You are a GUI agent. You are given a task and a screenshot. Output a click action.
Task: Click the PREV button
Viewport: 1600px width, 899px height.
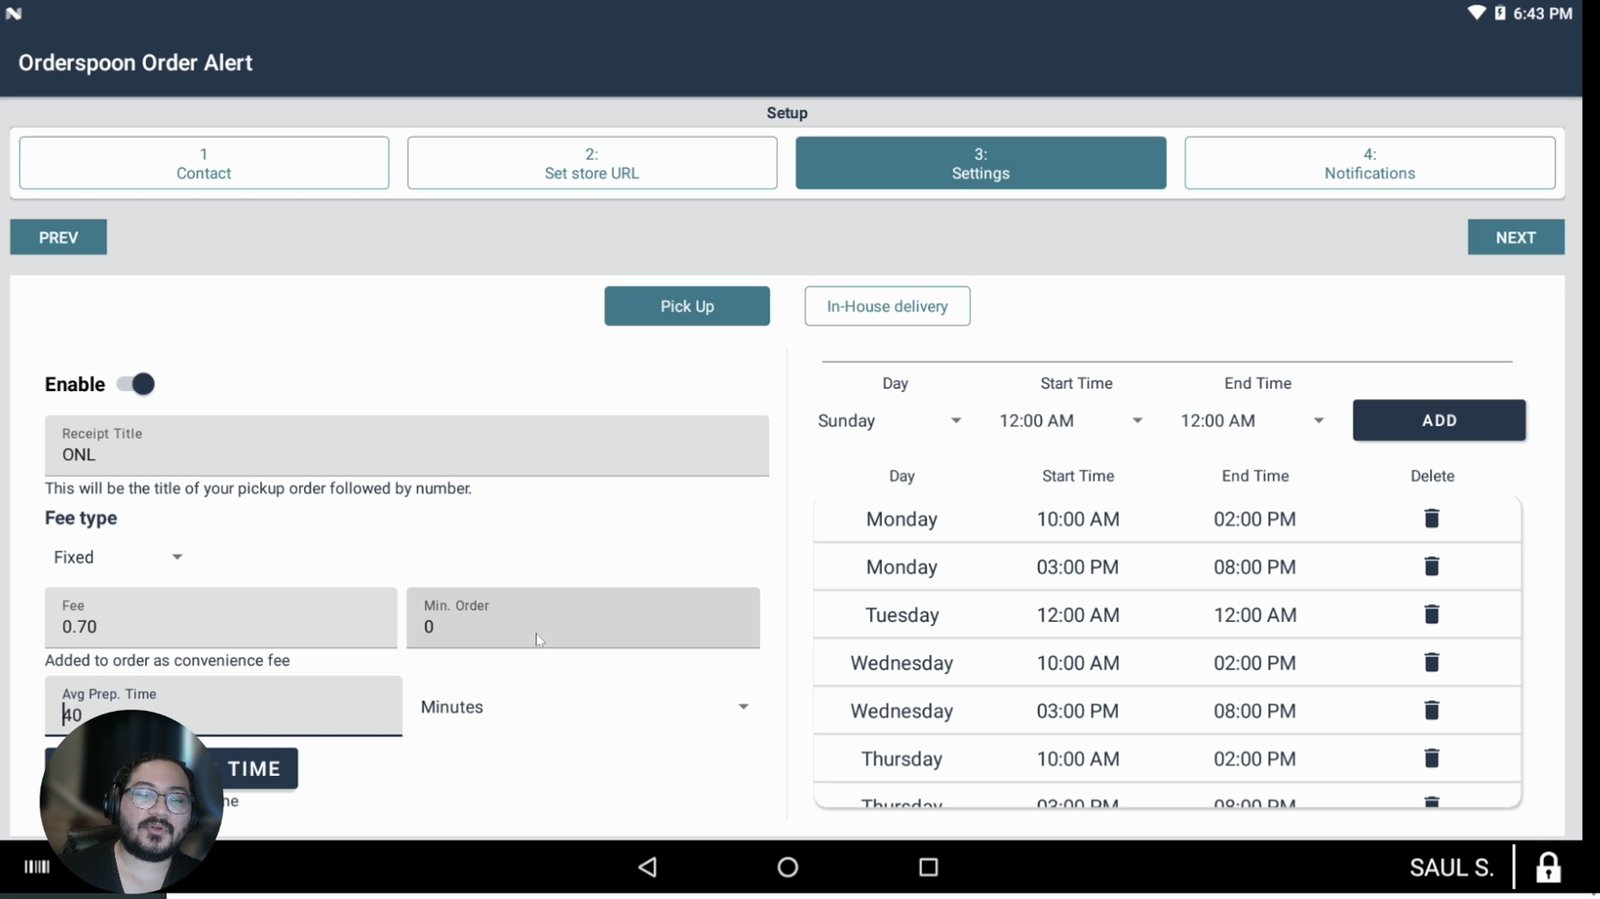58,237
